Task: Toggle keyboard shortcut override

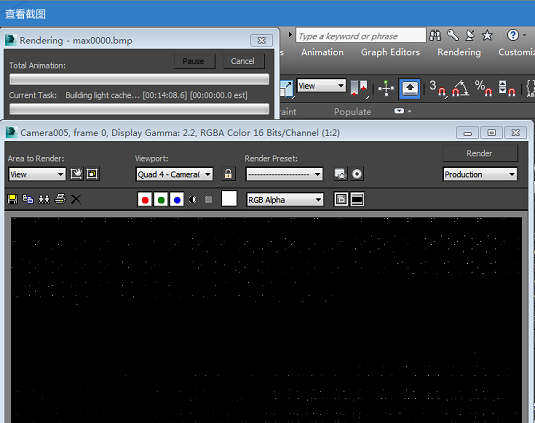Action: [x=410, y=89]
